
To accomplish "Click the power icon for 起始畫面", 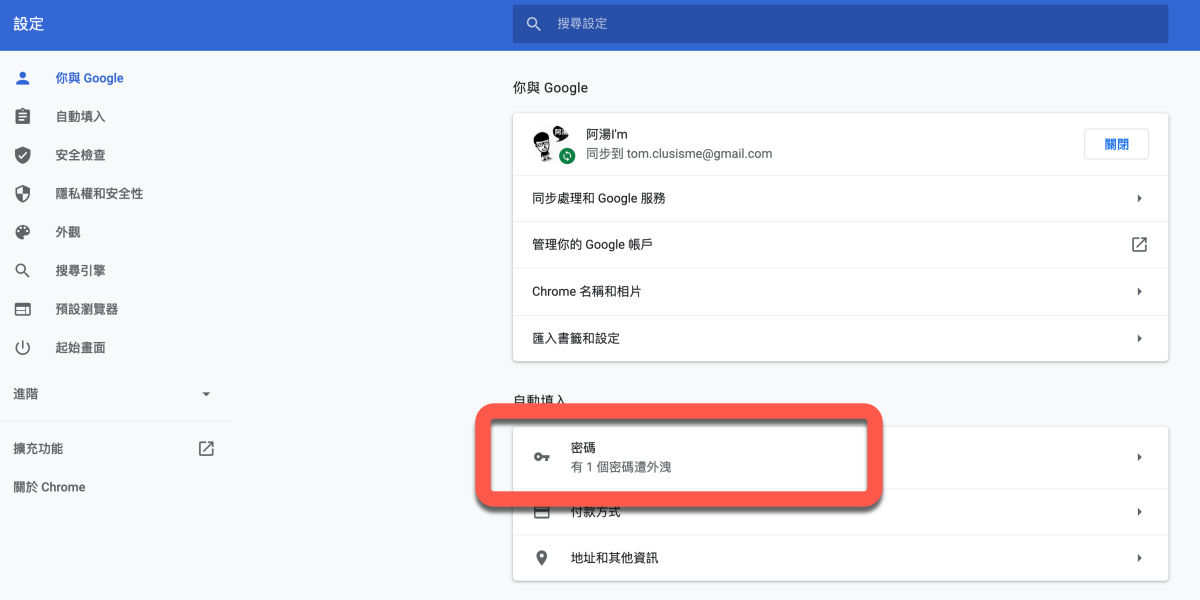I will (x=23, y=348).
